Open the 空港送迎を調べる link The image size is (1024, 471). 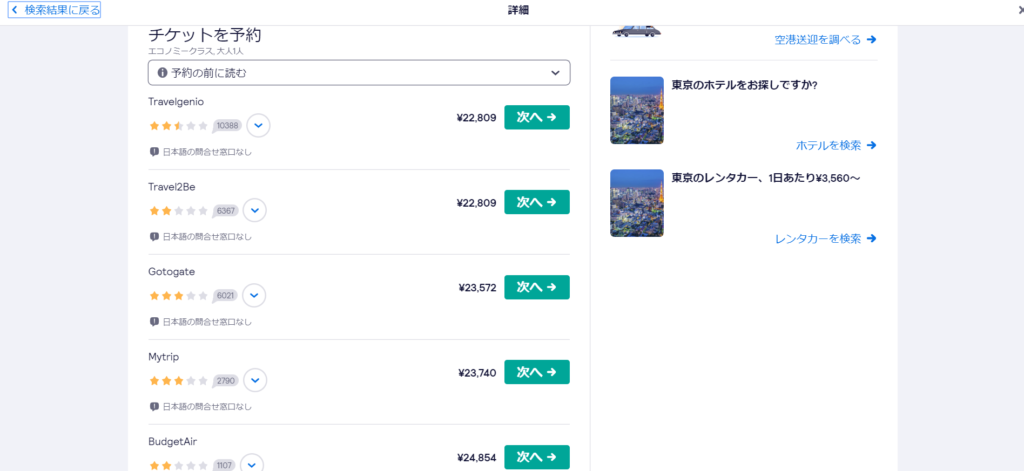pos(825,40)
